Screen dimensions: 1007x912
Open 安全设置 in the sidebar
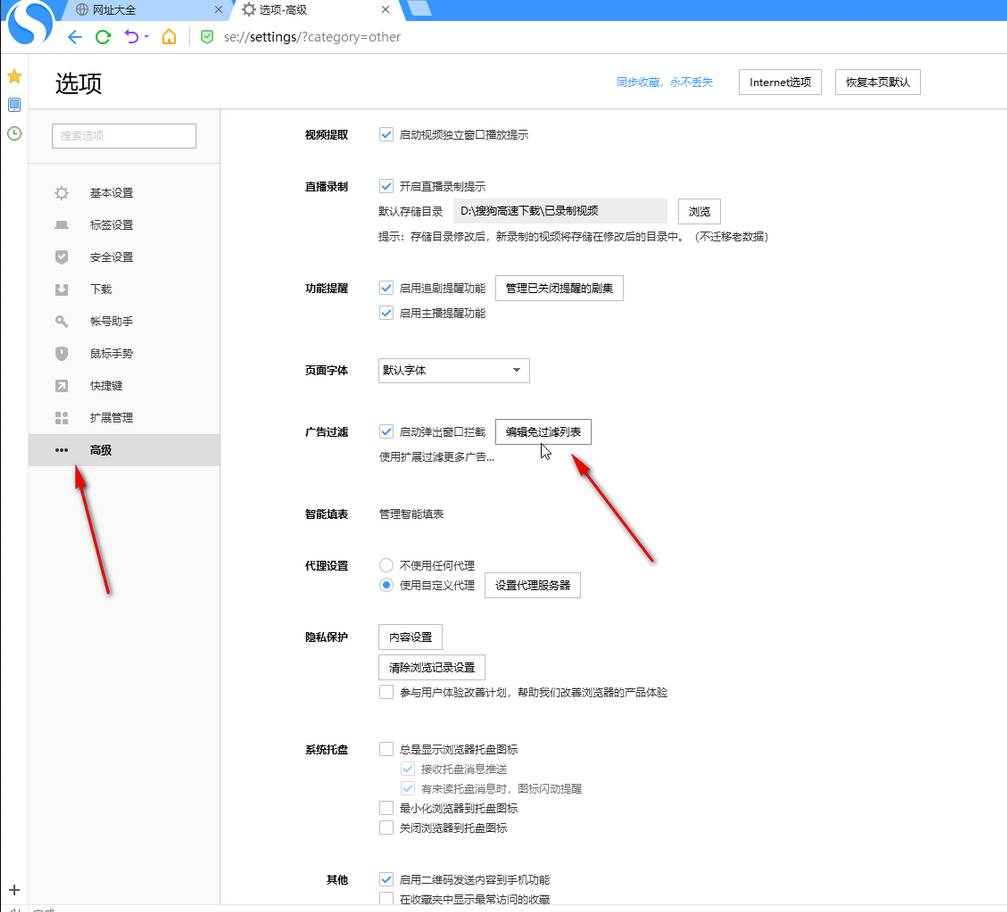click(x=124, y=257)
